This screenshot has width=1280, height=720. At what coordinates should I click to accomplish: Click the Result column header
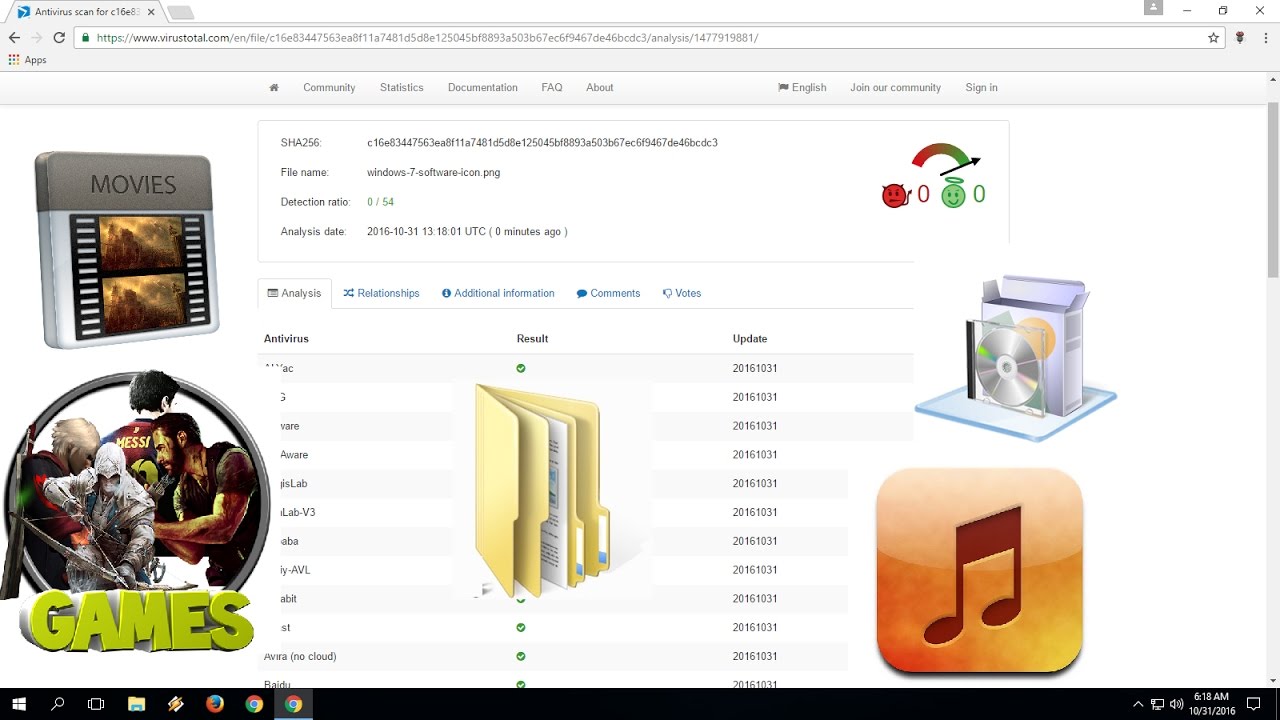(532, 339)
